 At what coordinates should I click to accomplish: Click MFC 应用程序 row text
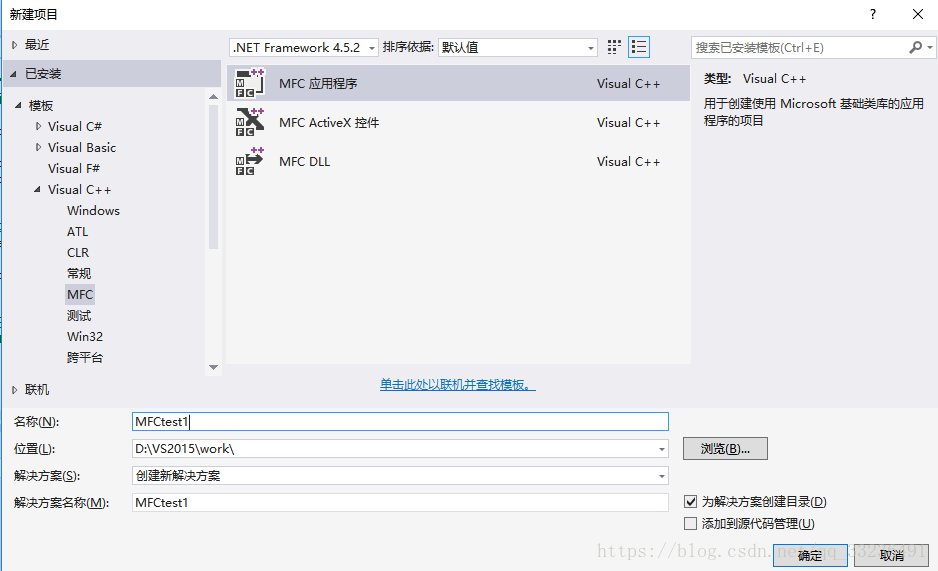pyautogui.click(x=318, y=84)
